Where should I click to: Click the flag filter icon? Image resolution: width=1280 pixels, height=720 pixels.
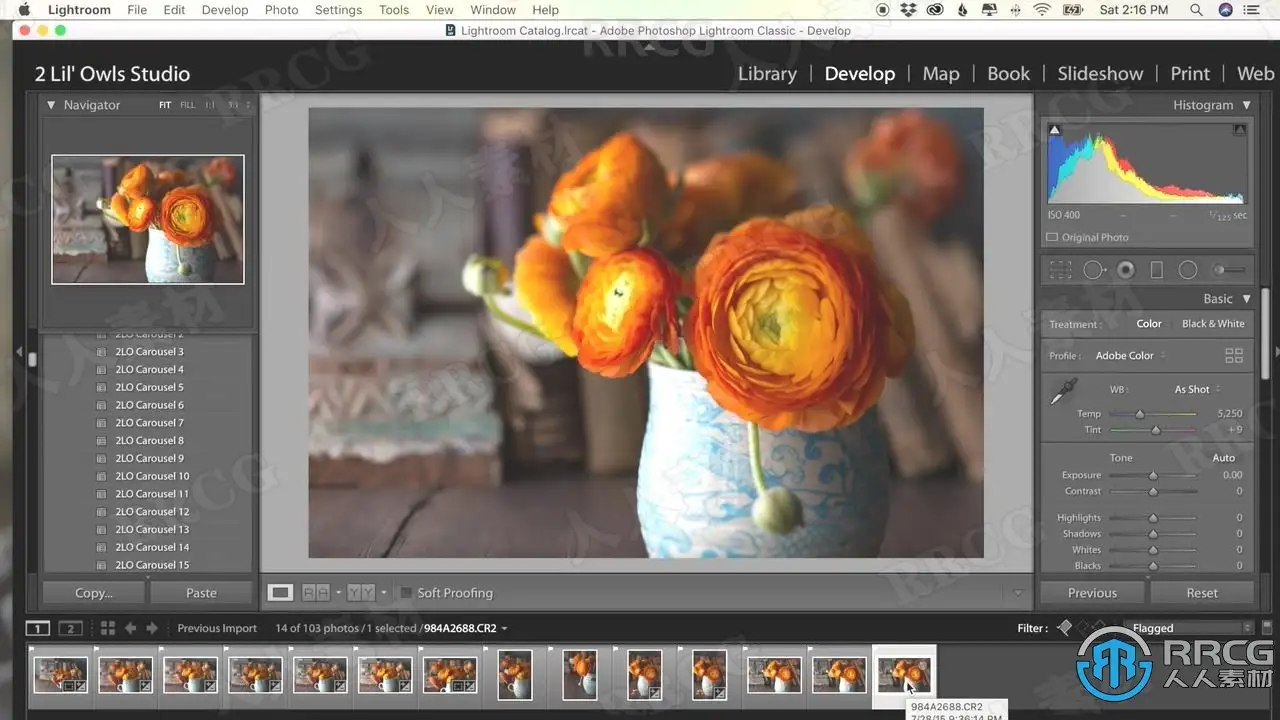click(1064, 628)
